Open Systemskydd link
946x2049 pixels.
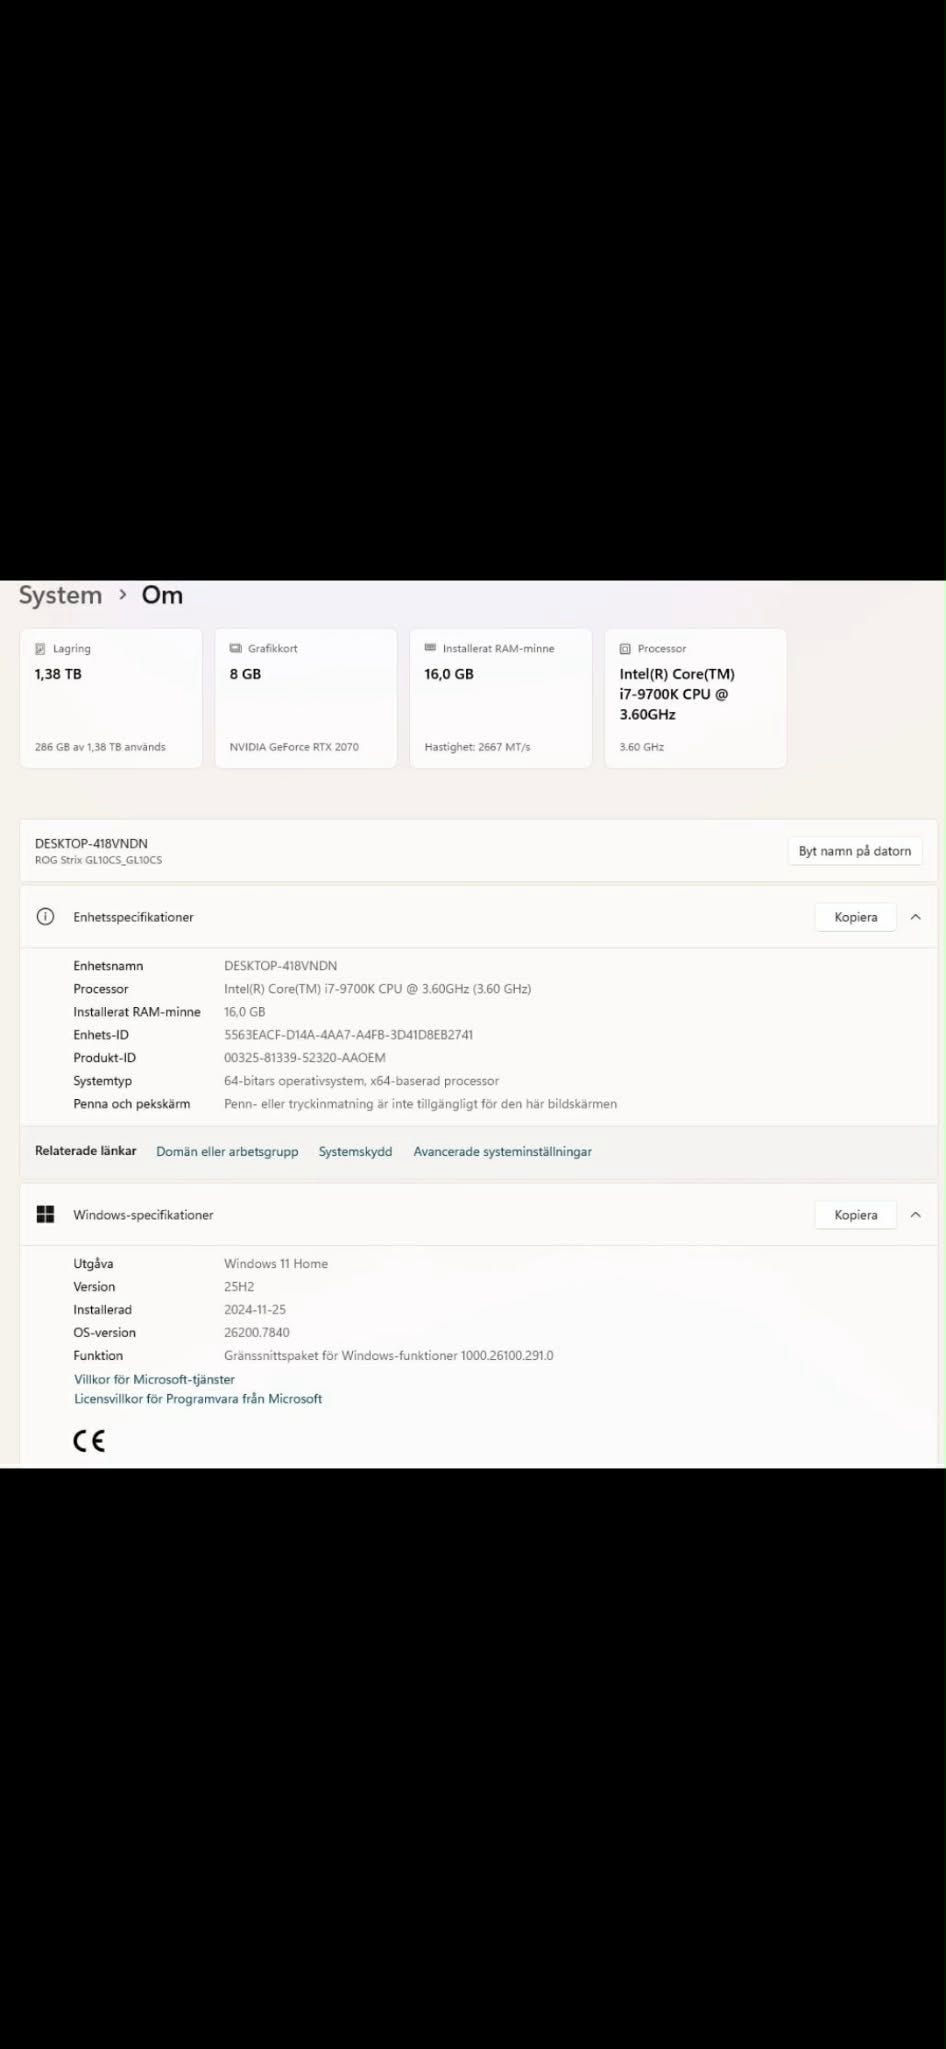click(355, 1152)
